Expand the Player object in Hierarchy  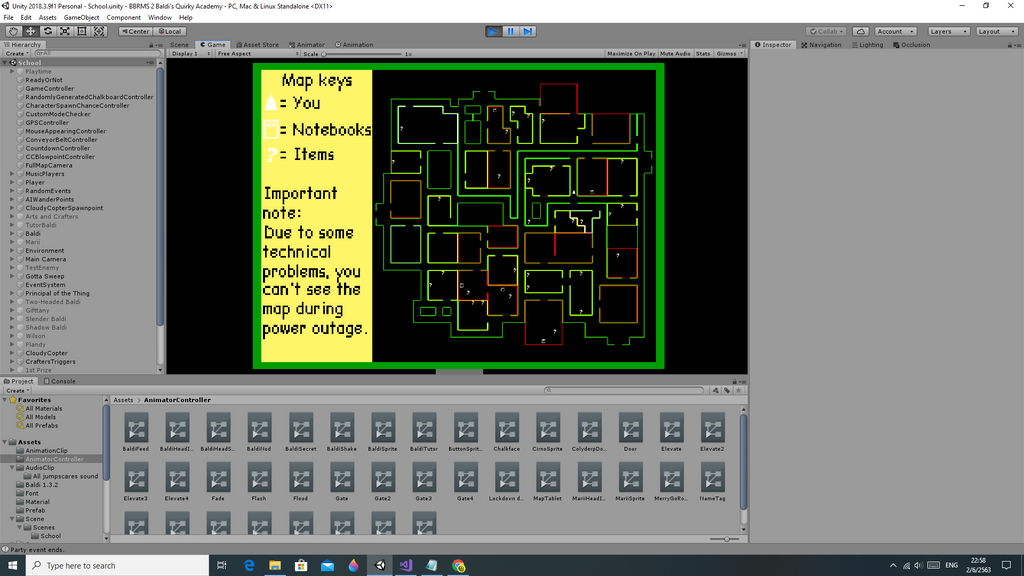(x=12, y=182)
